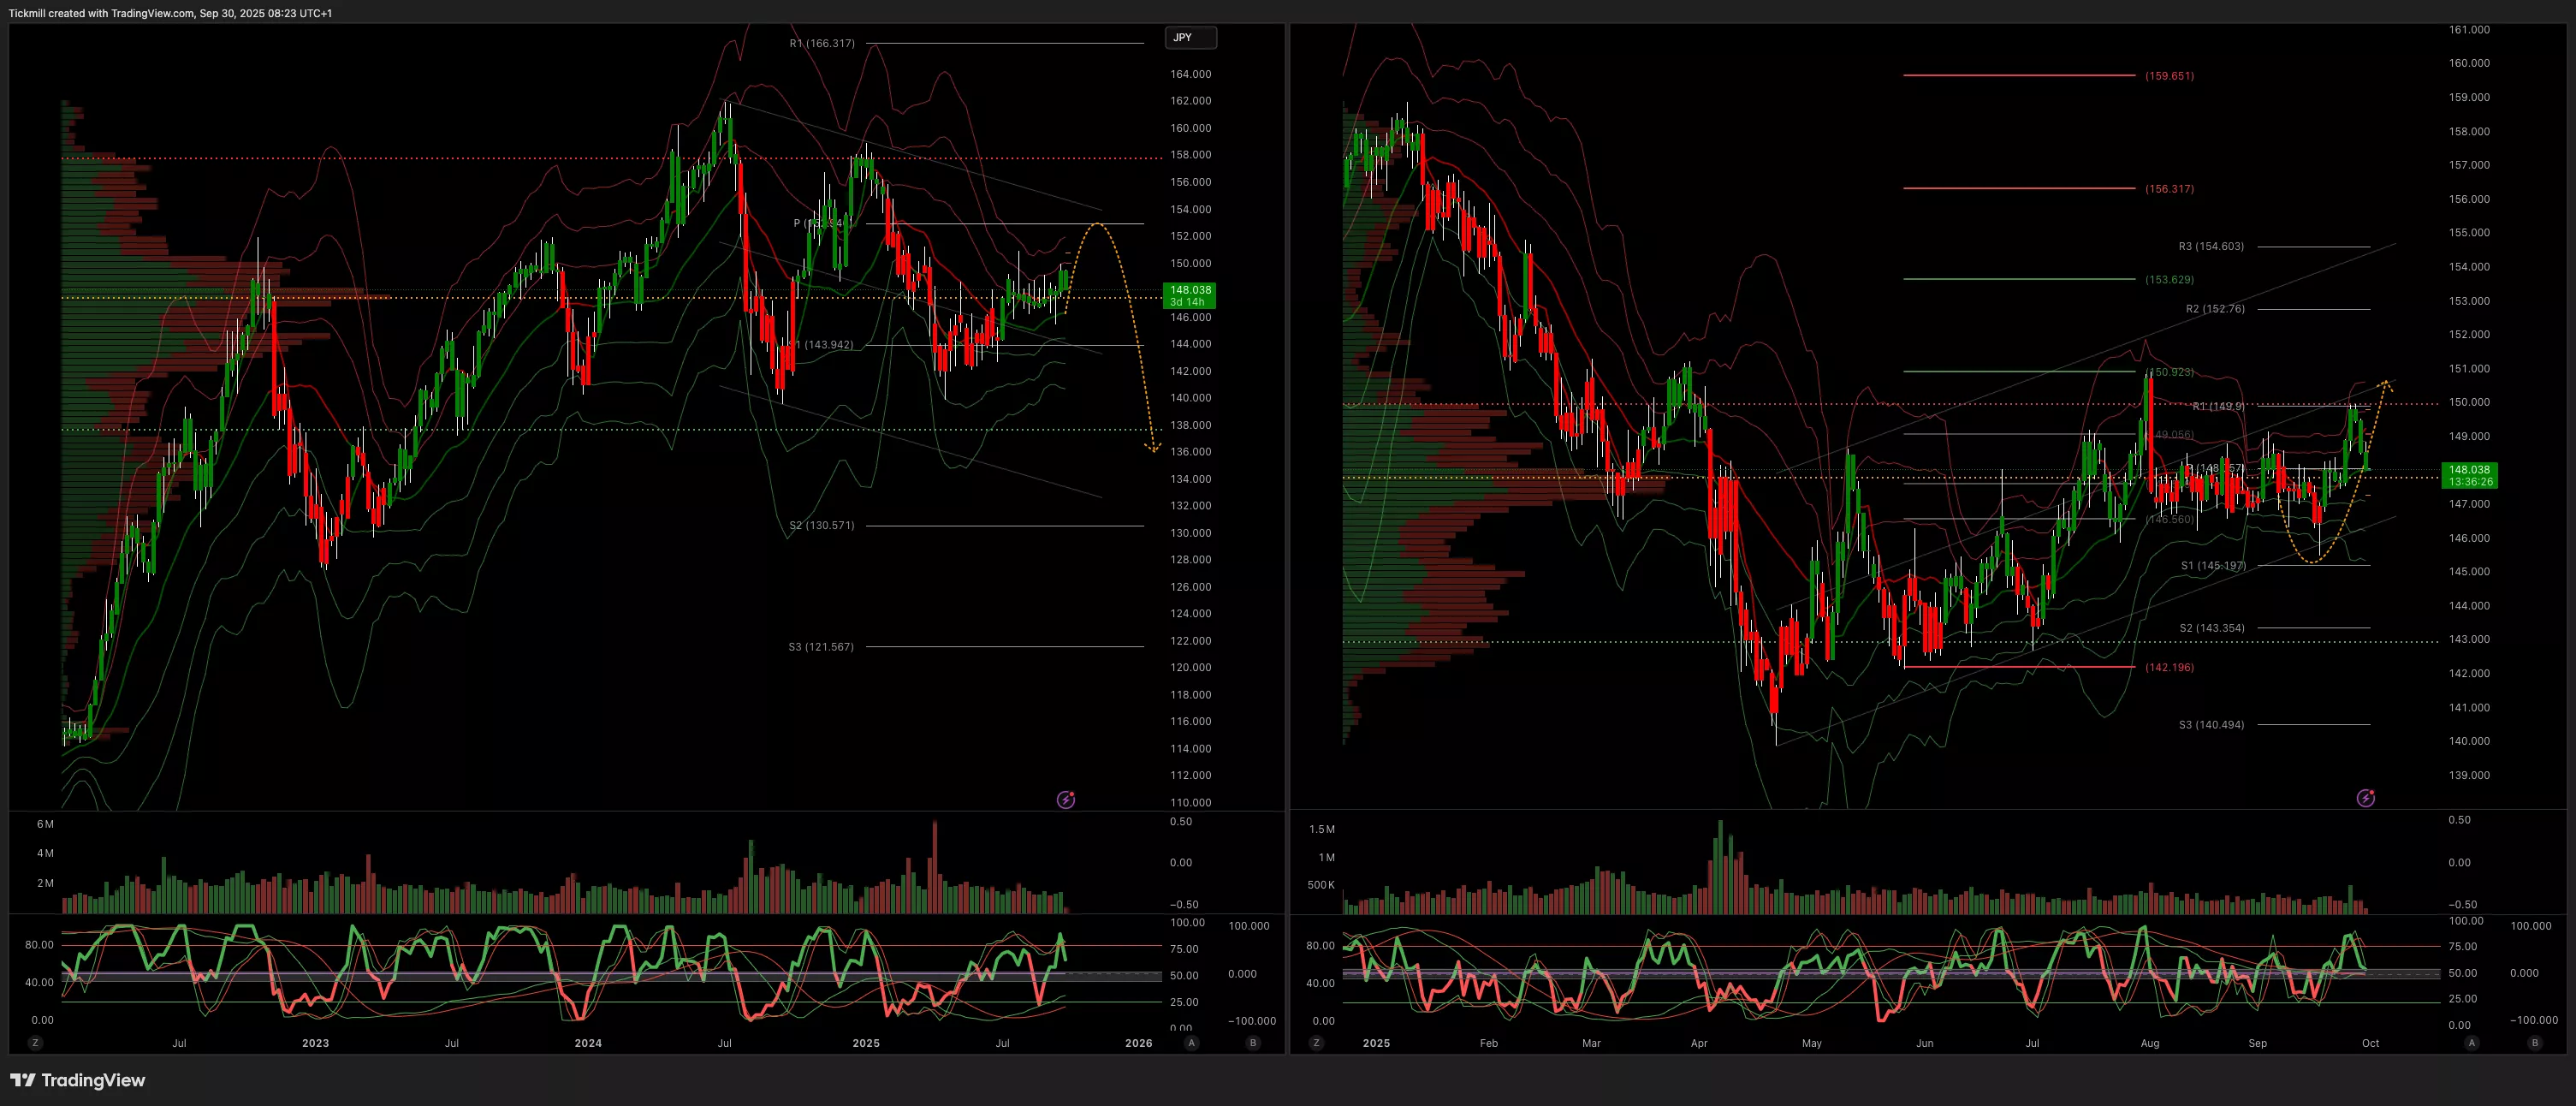Click the Z timezone button on the right chart

tap(1316, 1043)
